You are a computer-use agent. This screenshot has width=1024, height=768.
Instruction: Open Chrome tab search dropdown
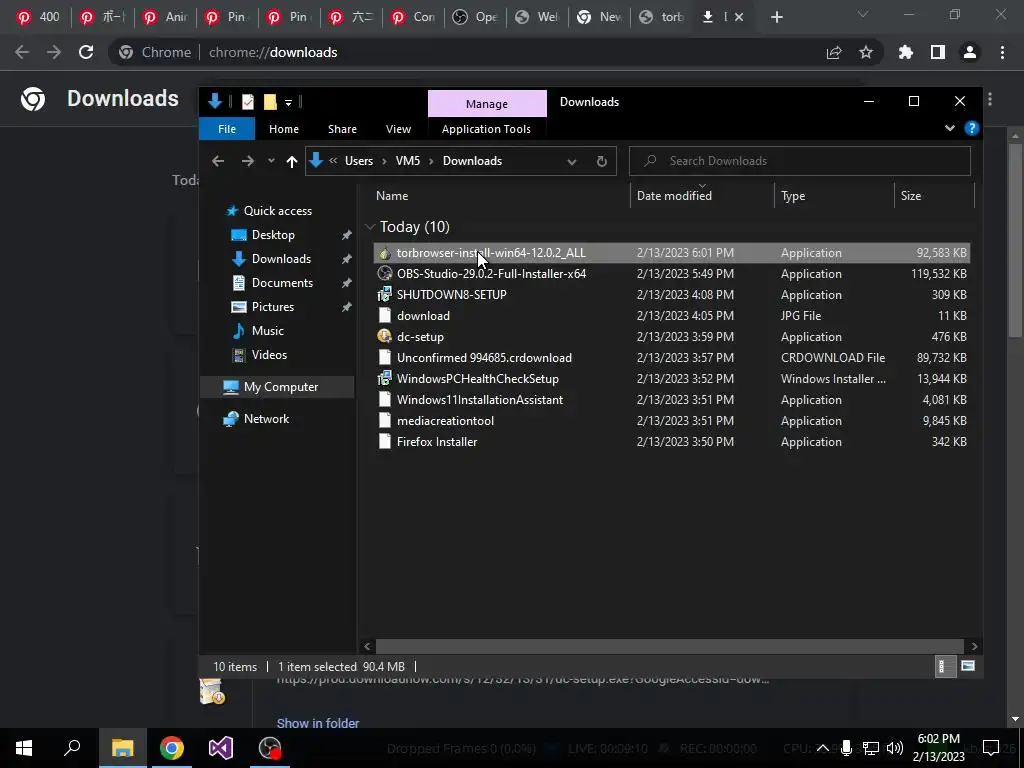tap(863, 14)
